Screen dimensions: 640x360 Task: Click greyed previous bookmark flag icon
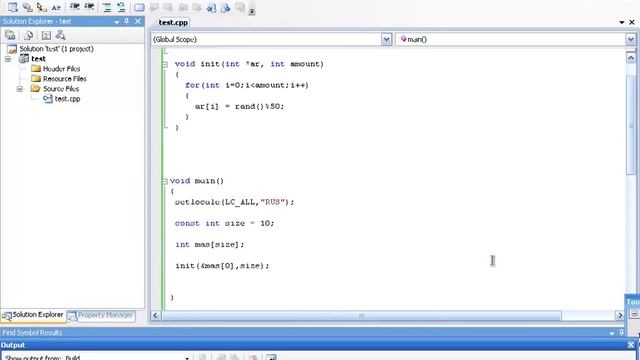[x=154, y=7]
